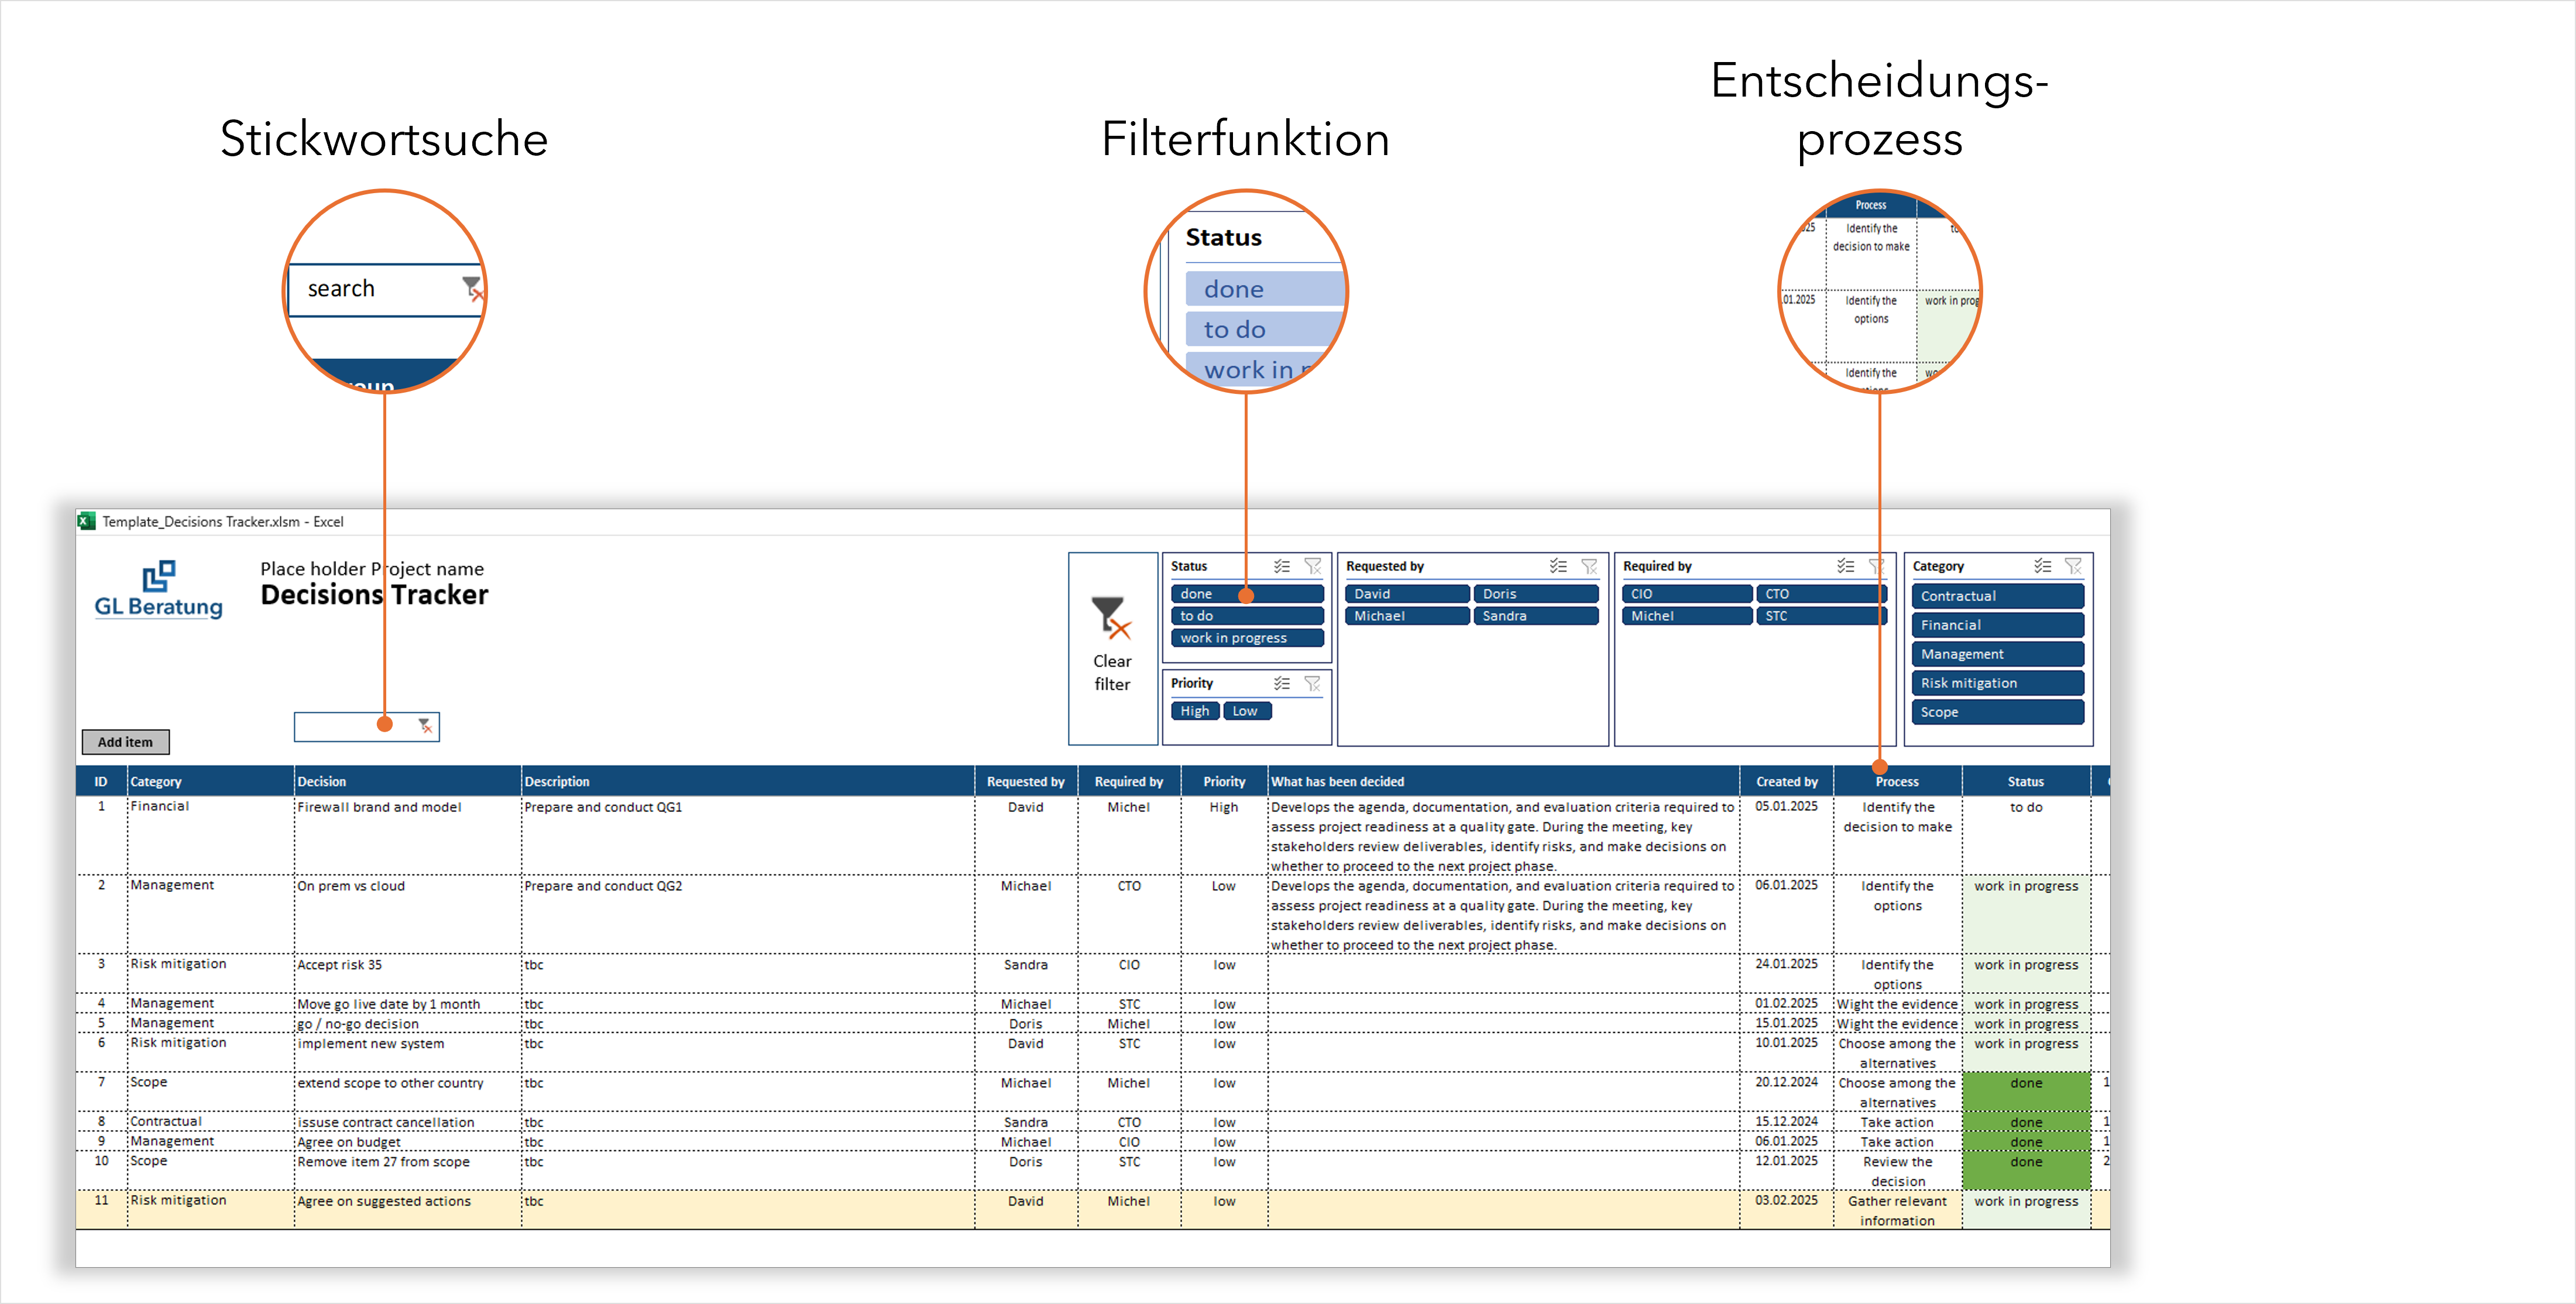Click the Excel app icon in title bar
Viewport: 2576px width, 1304px height.
tap(87, 521)
